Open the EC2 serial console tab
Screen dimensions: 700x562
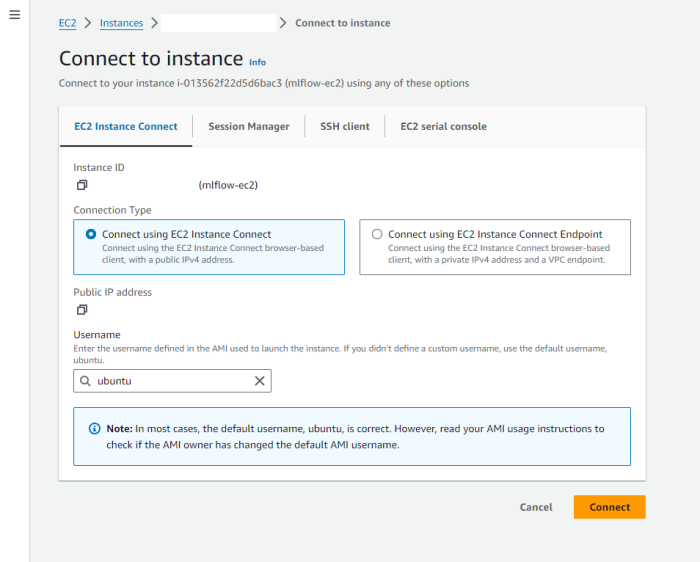pos(443,126)
